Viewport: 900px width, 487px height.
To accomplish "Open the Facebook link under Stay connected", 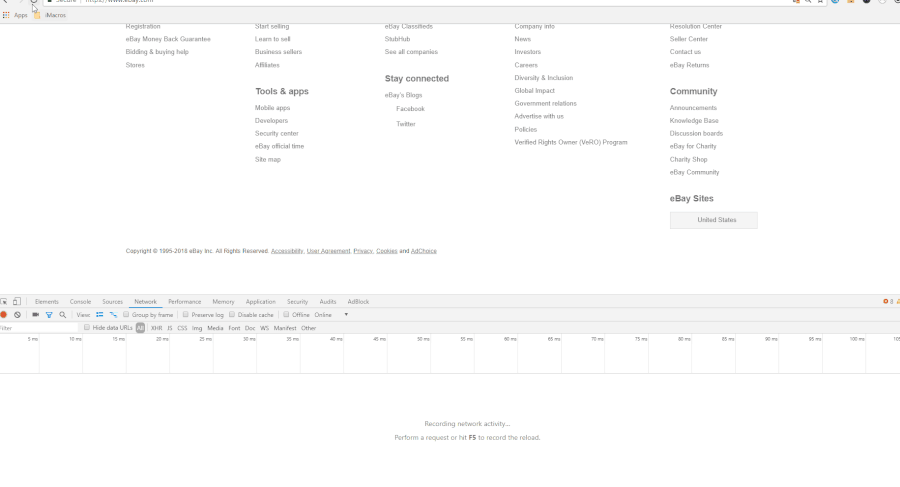I will [x=410, y=109].
